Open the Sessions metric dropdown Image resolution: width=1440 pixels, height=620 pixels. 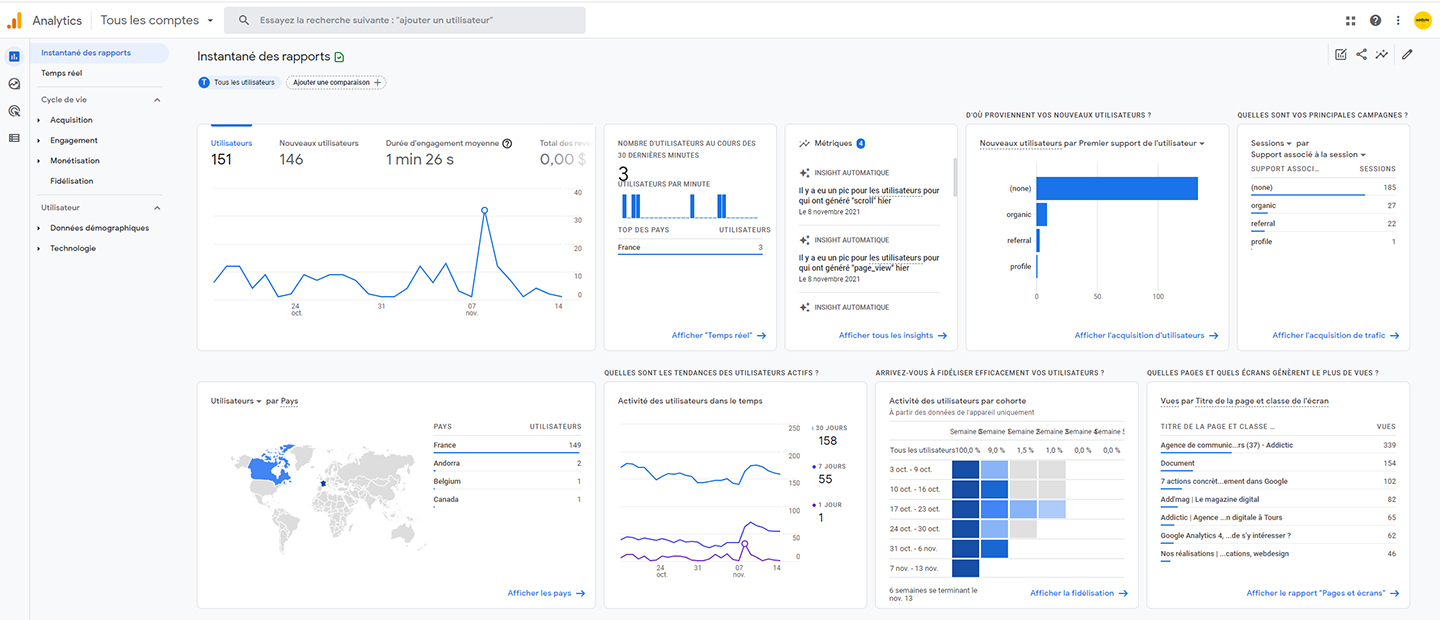tap(1272, 143)
